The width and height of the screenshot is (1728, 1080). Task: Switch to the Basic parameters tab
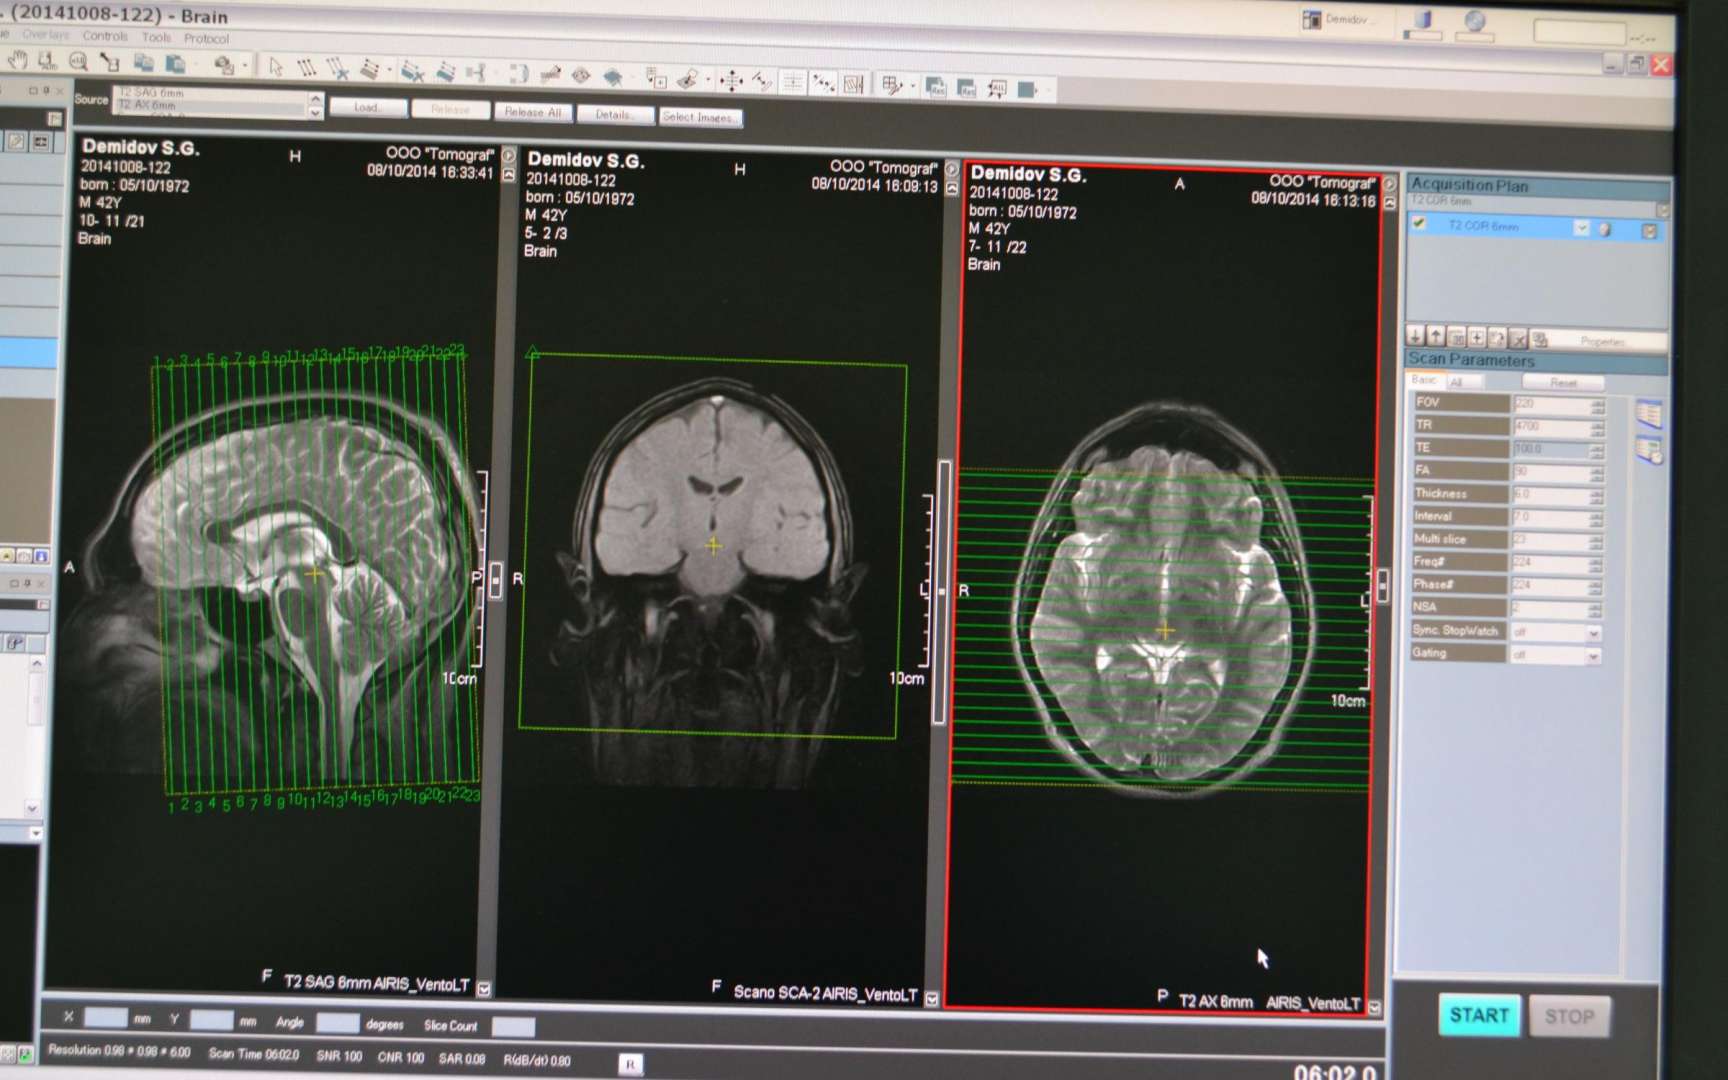(x=1423, y=380)
